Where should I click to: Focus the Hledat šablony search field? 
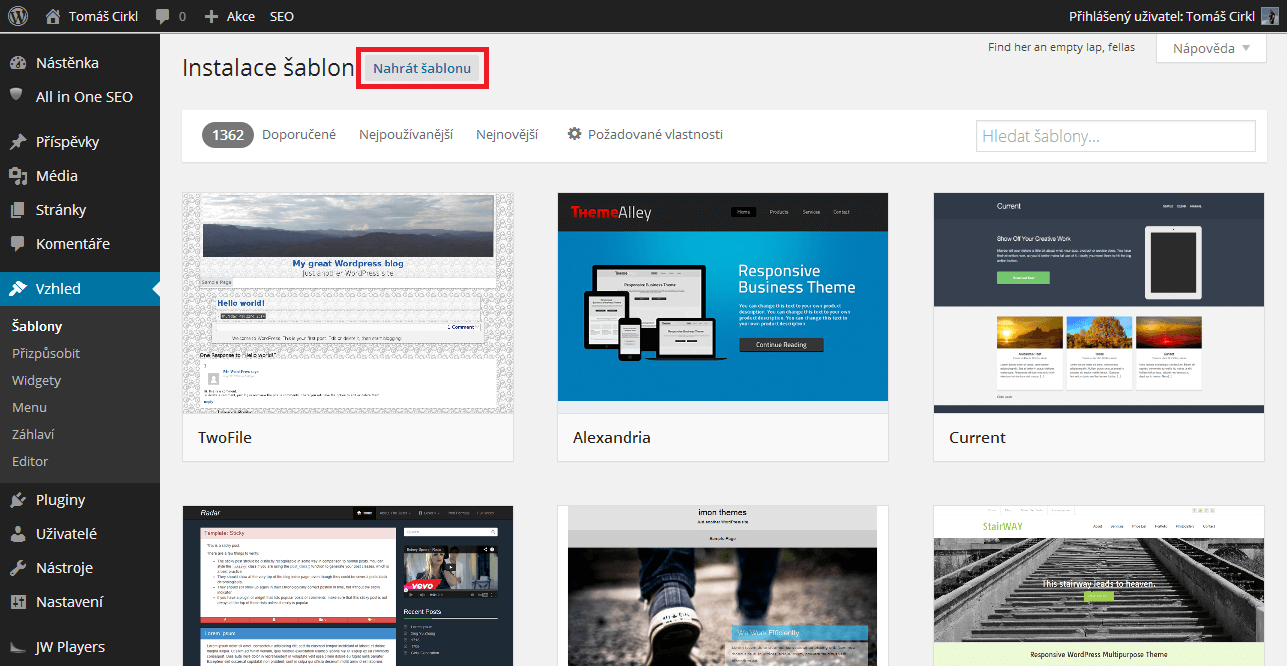click(x=1115, y=136)
